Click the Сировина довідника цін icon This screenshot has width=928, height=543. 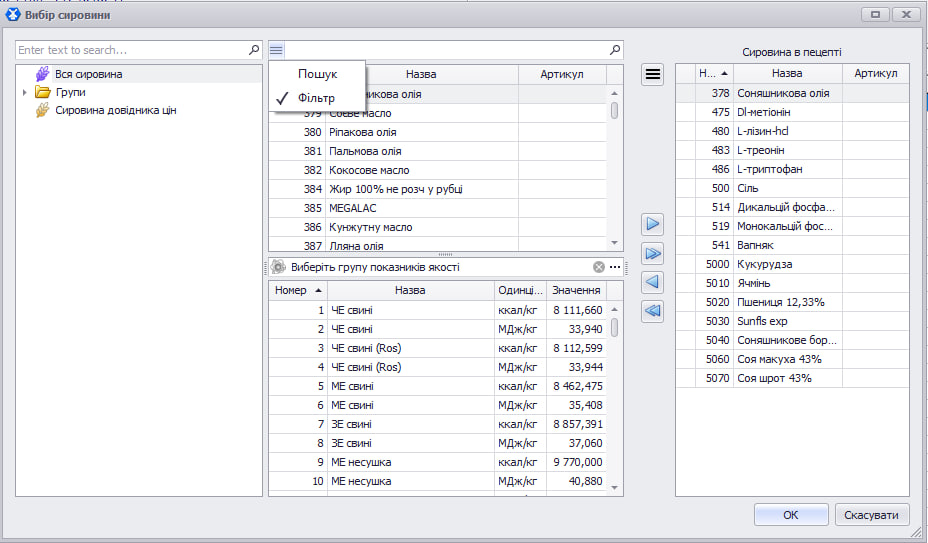tap(43, 110)
